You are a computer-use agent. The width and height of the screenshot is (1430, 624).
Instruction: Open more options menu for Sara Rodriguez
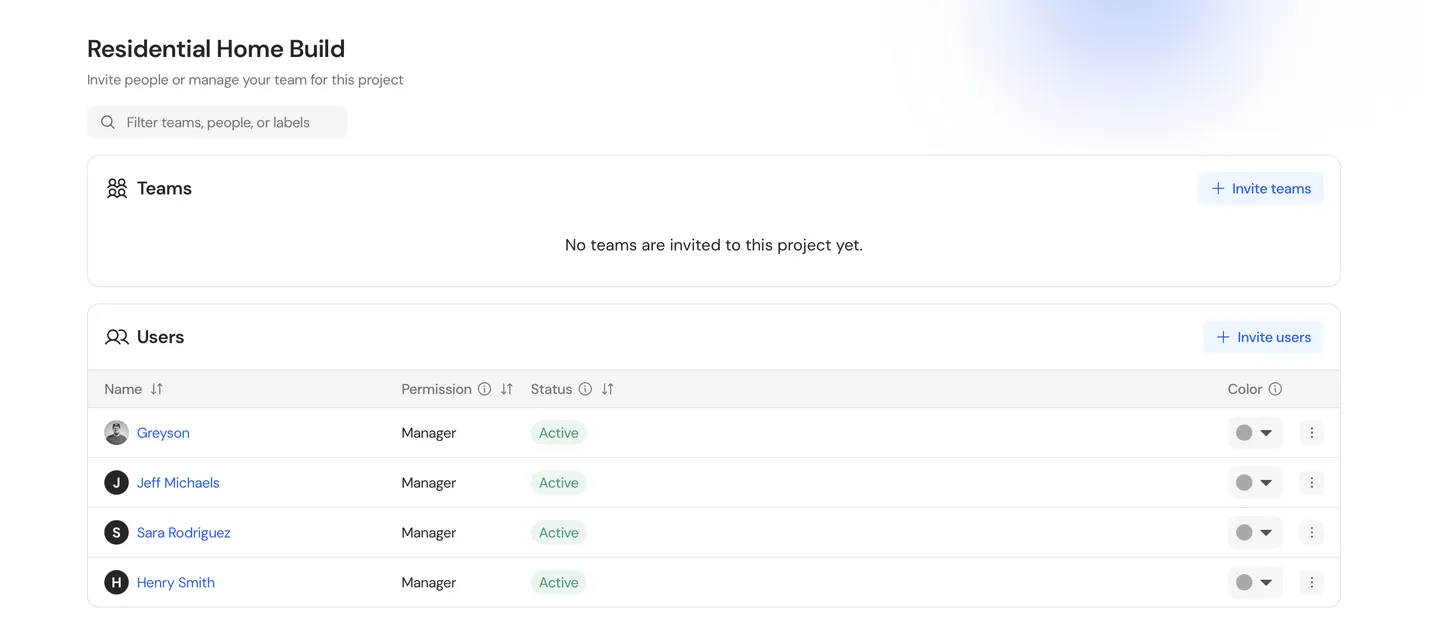pyautogui.click(x=1311, y=532)
